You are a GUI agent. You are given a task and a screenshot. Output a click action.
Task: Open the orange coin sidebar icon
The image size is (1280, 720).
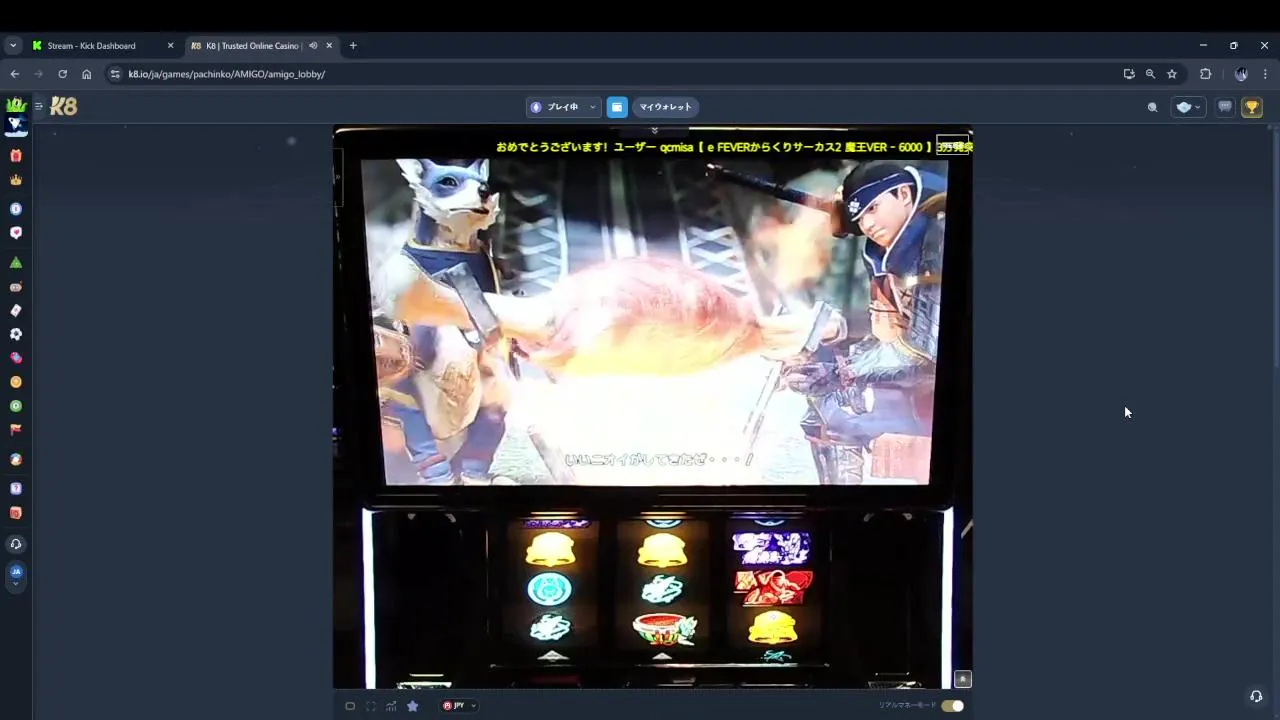(x=16, y=382)
